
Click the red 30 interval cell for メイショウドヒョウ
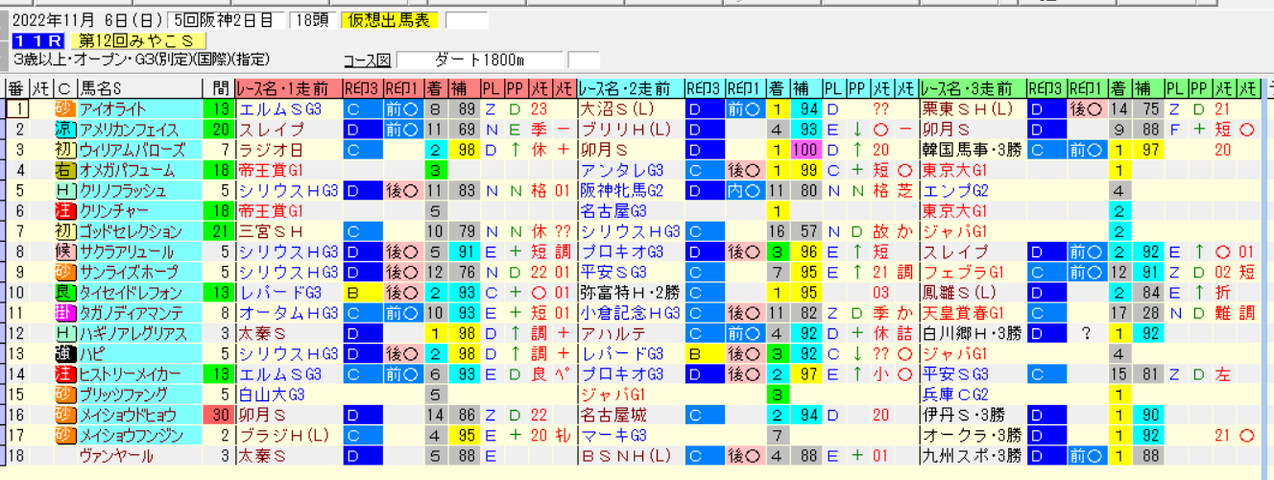pos(219,415)
